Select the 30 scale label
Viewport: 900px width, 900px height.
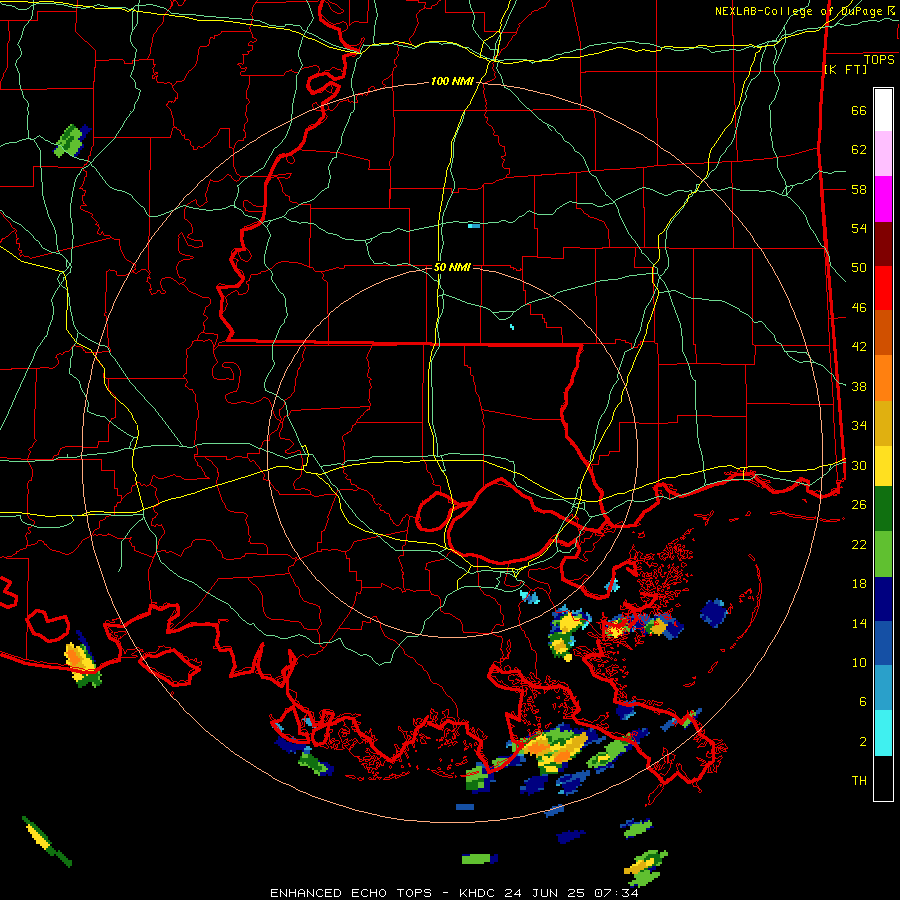859,465
